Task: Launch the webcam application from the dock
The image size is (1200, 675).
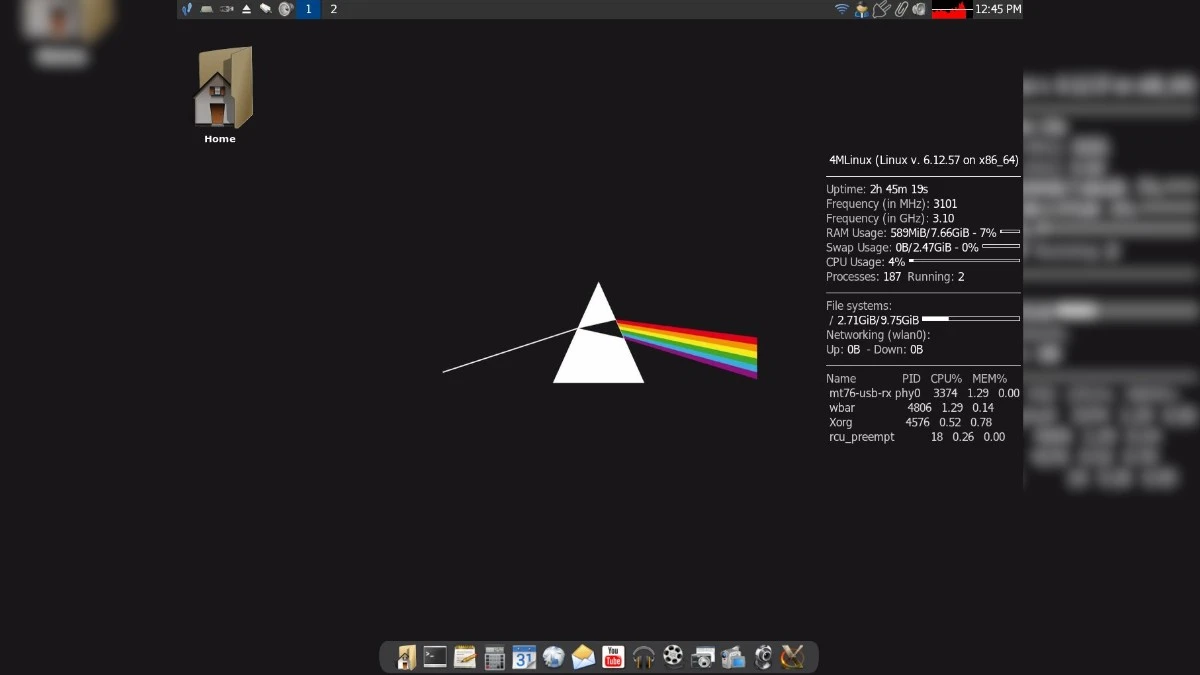Action: click(762, 657)
